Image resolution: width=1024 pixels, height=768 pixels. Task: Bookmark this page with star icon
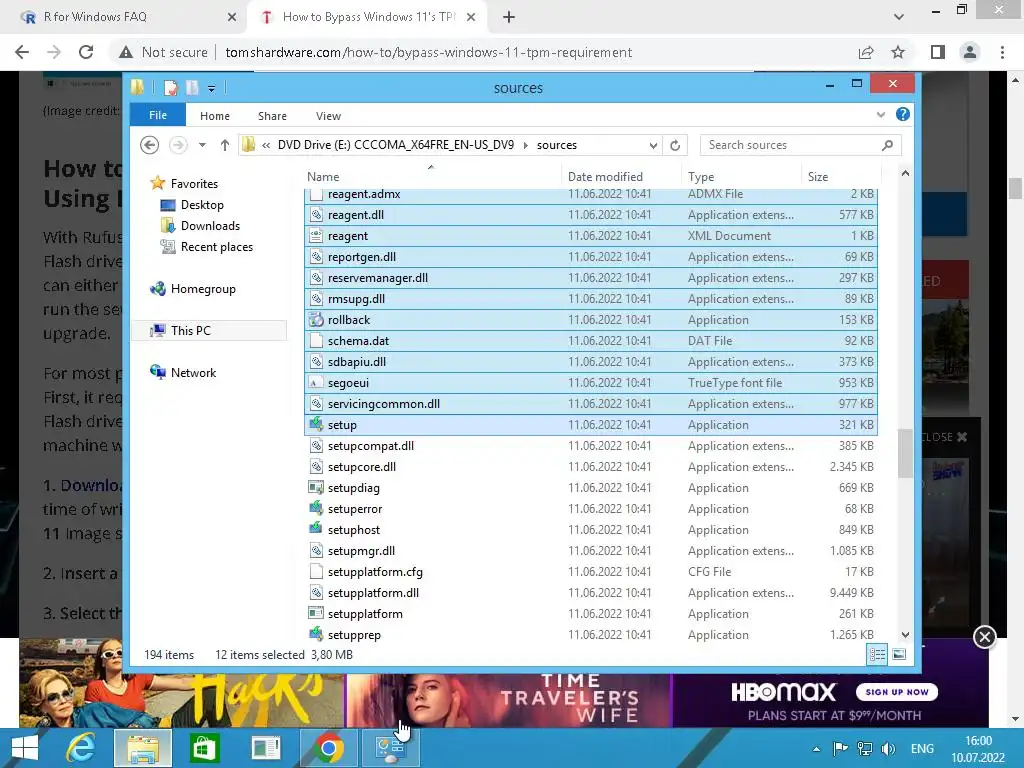coord(898,52)
